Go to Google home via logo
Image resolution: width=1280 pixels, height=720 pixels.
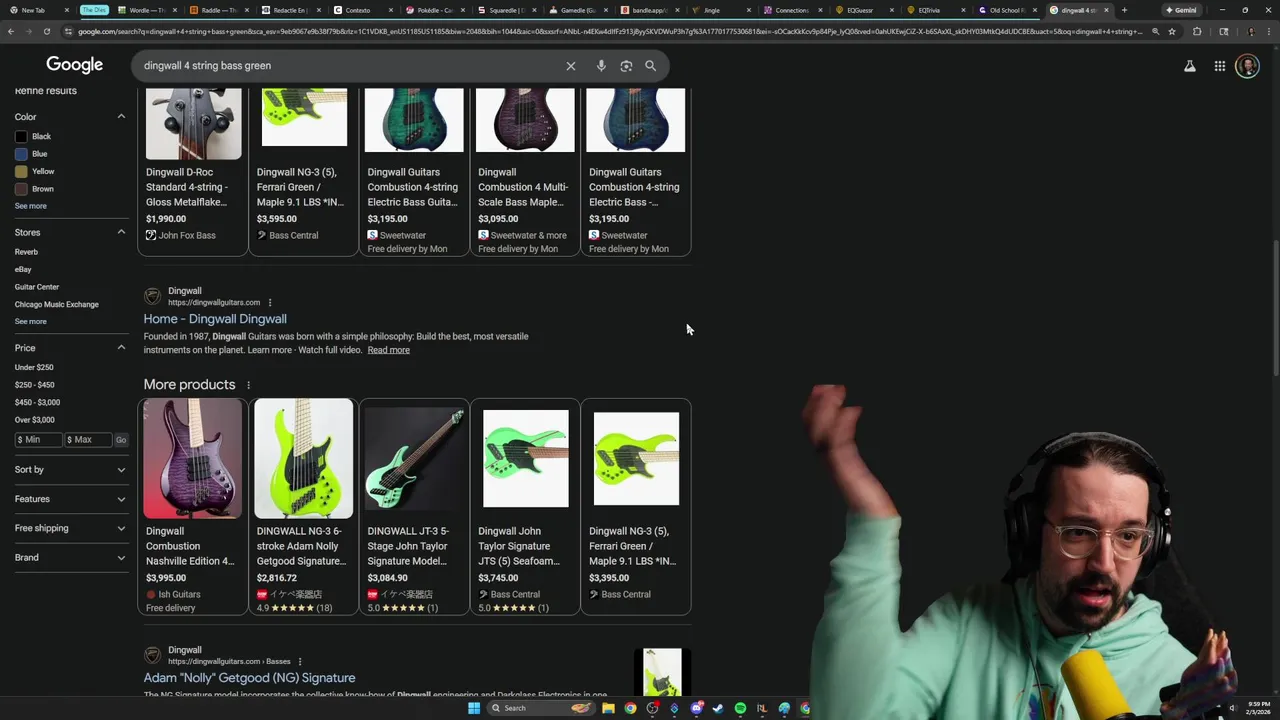point(75,65)
